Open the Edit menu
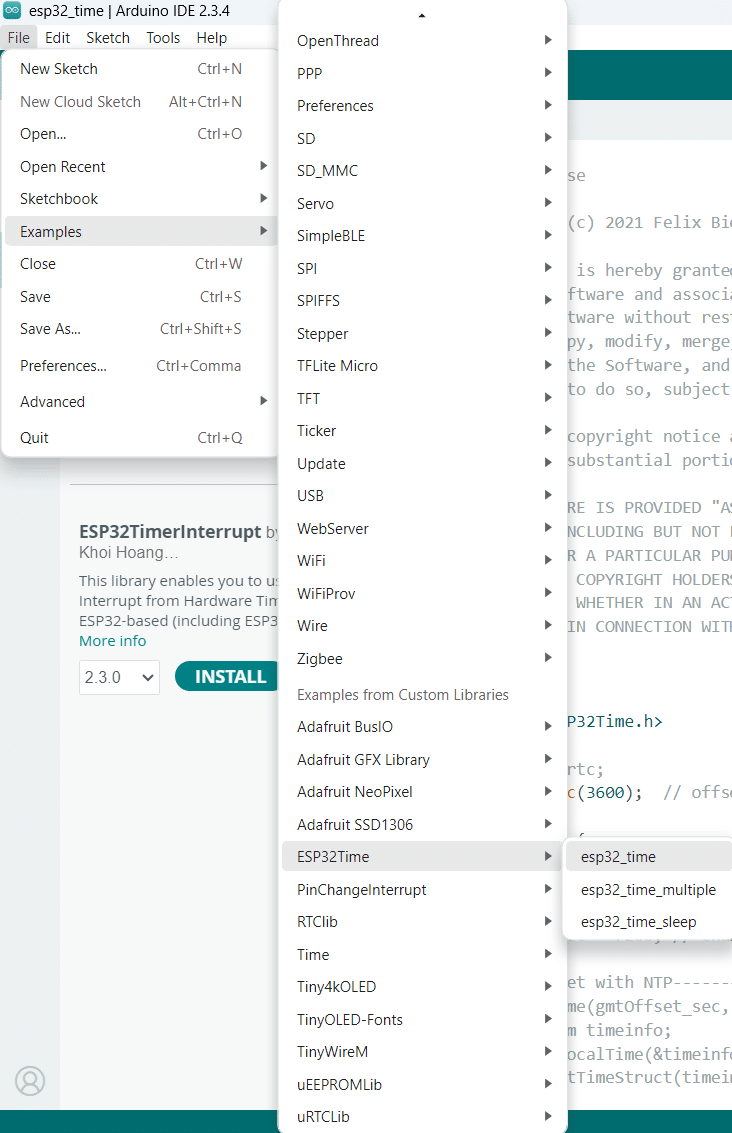The height and width of the screenshot is (1133, 732). coord(57,38)
